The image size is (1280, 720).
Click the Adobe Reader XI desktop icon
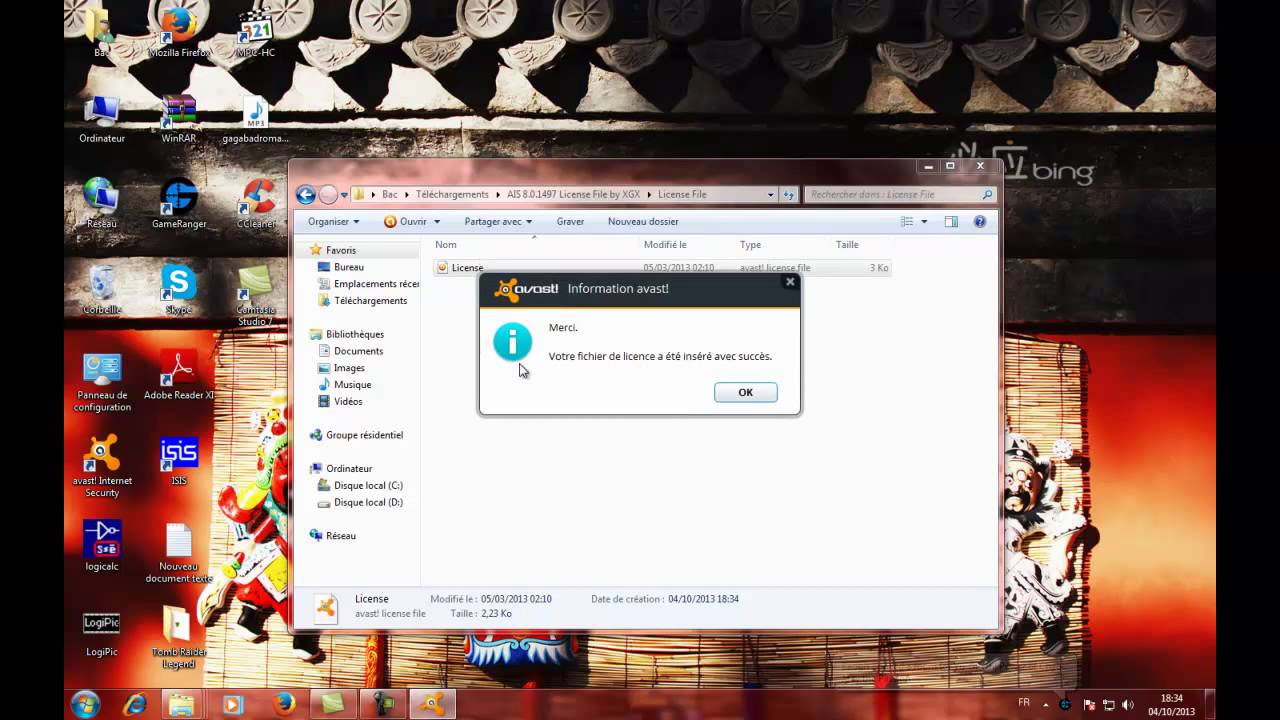[179, 375]
